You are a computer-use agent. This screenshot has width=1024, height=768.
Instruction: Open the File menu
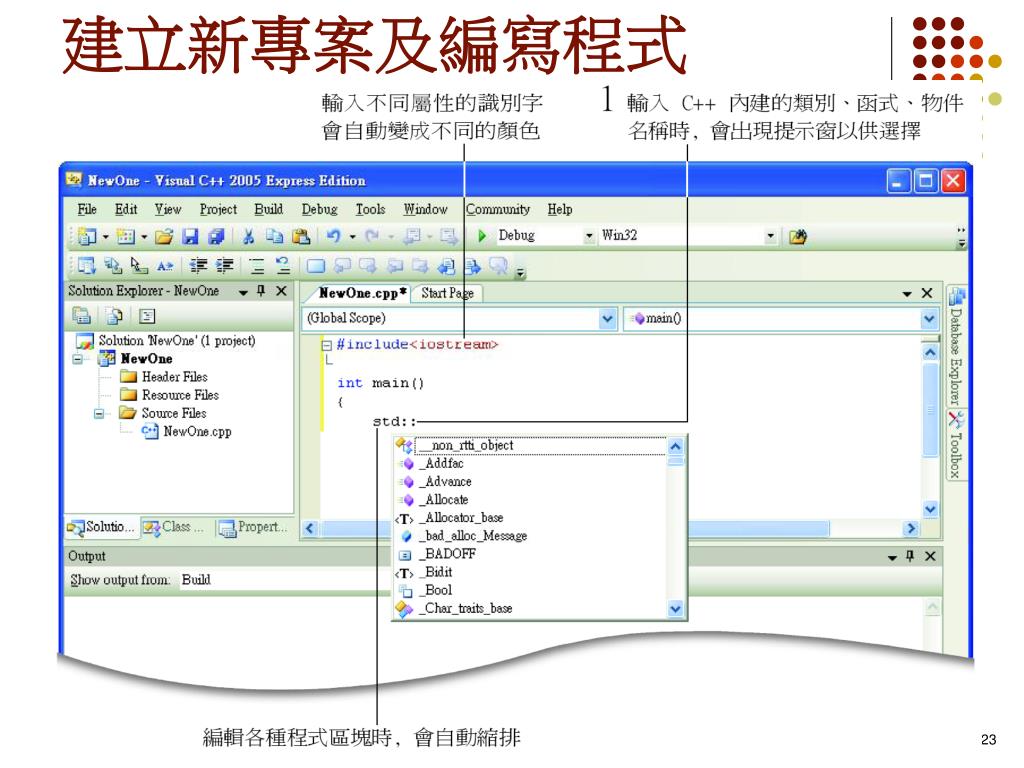tap(87, 209)
